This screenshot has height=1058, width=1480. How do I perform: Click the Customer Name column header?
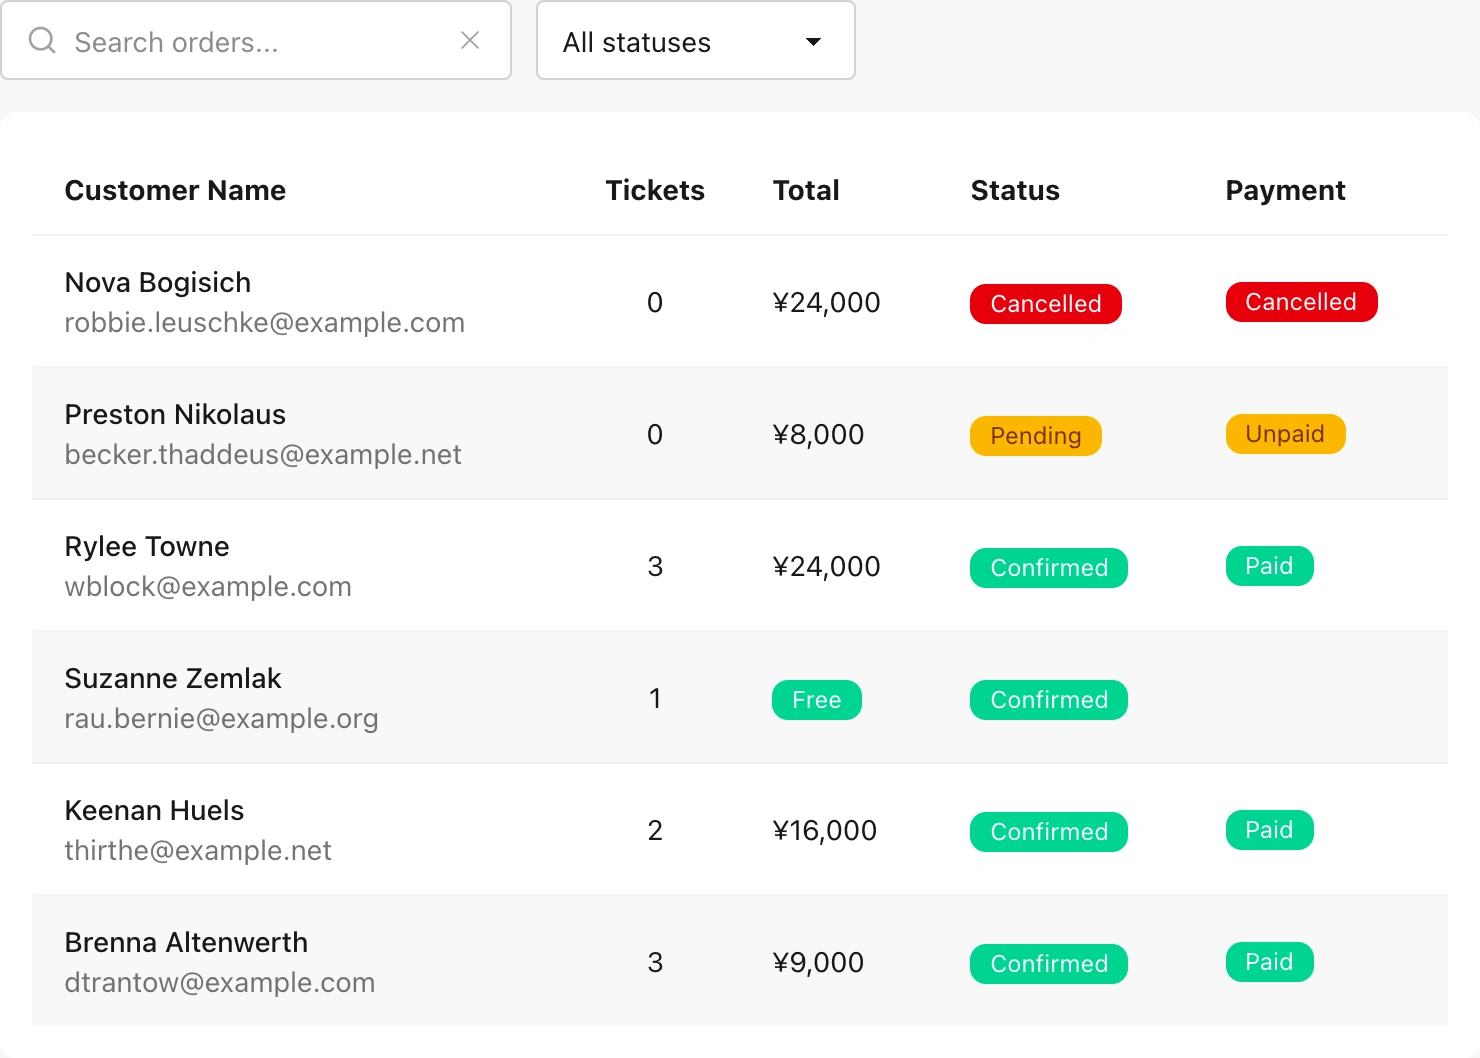click(175, 190)
